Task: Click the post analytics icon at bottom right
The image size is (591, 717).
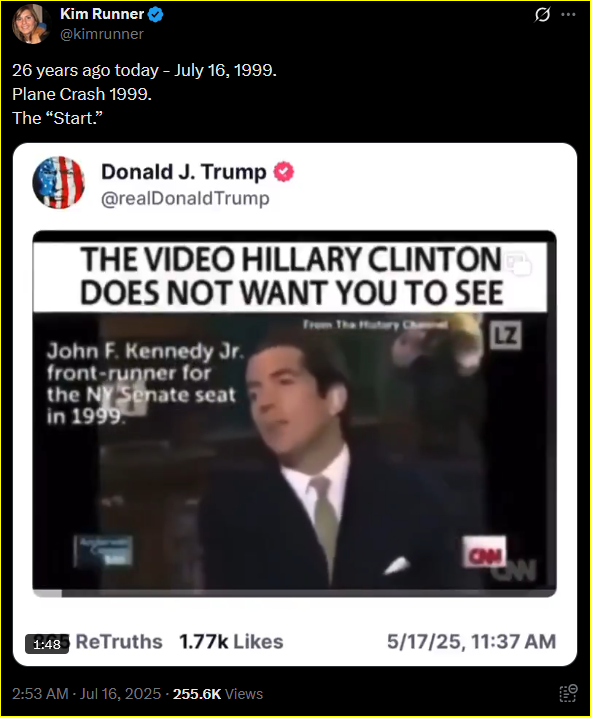Action: tap(569, 693)
